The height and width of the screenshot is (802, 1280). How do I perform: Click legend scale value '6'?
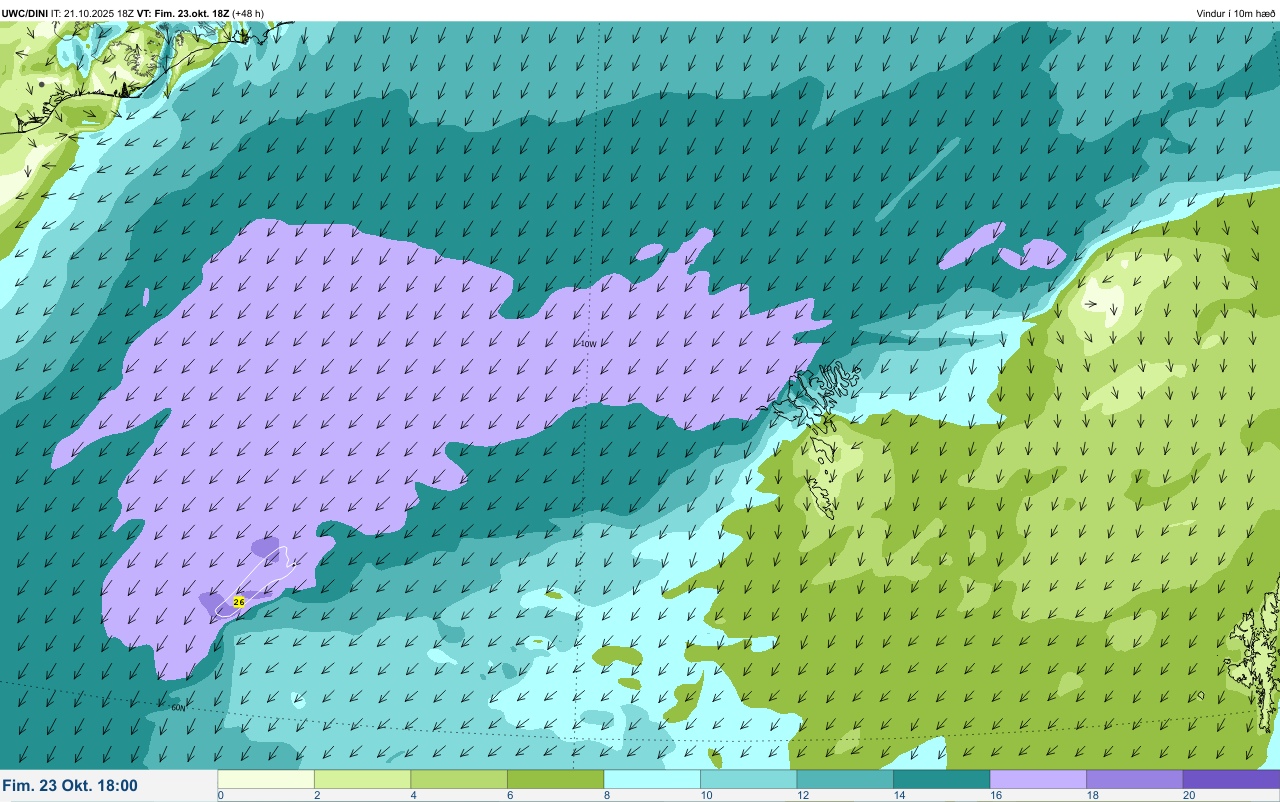(508, 795)
